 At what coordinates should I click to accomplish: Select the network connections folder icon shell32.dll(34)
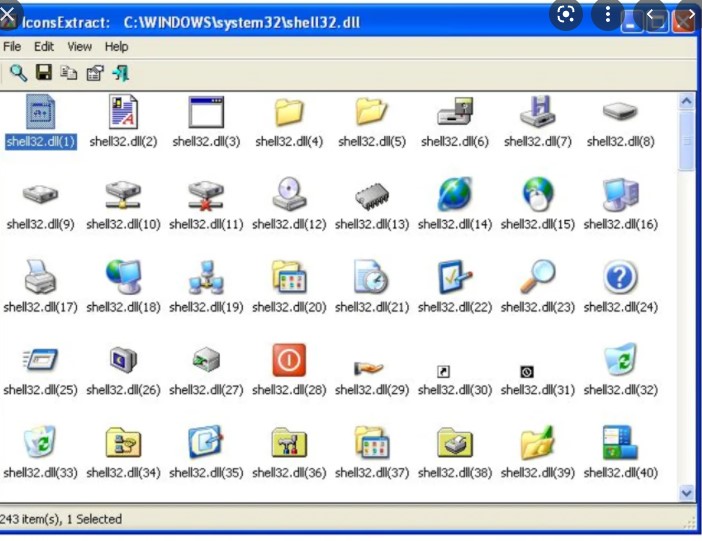click(x=124, y=442)
